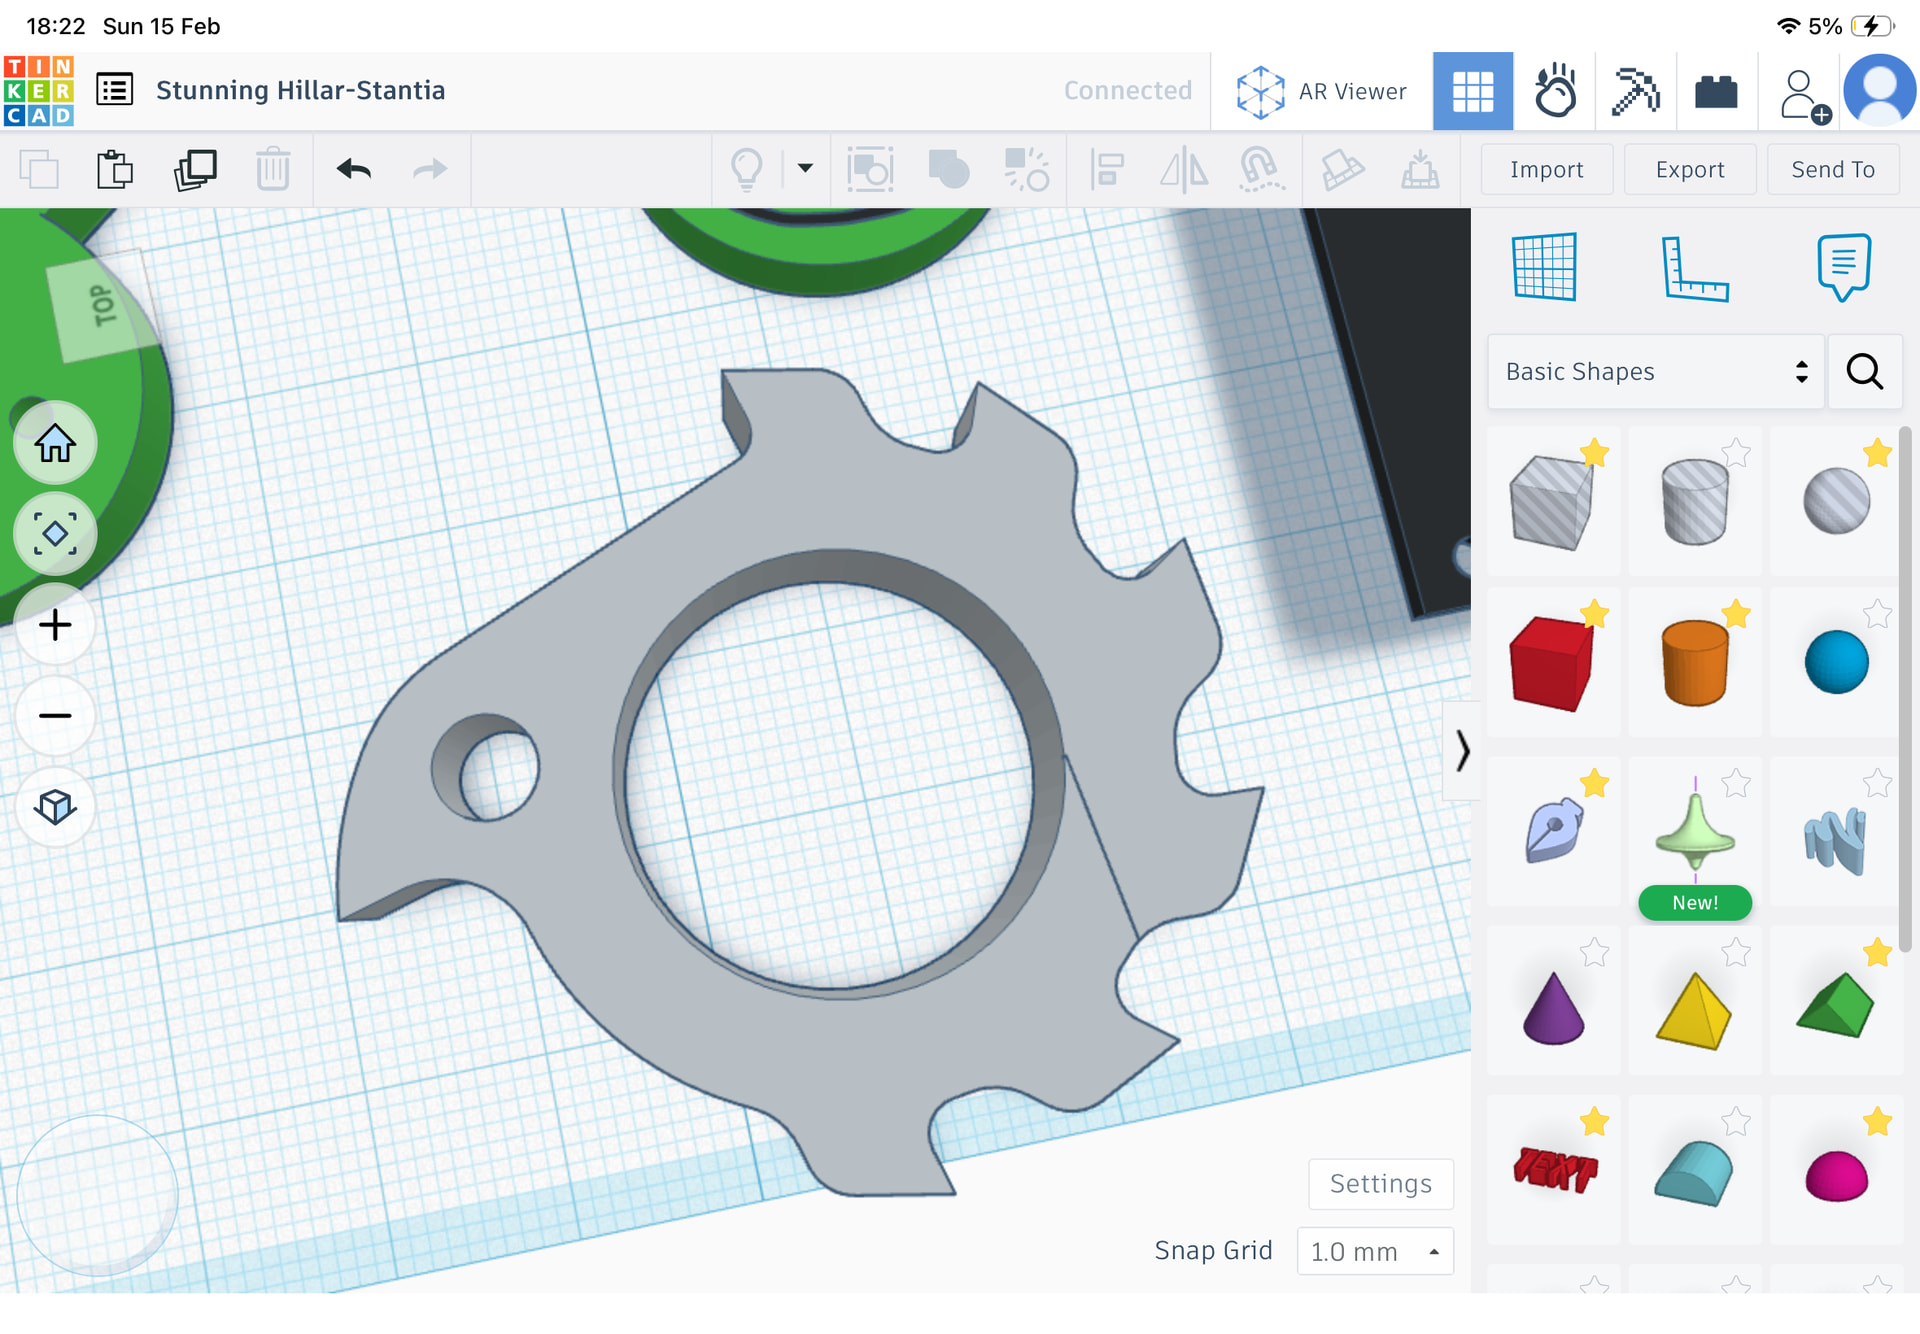Open the Settings button
The height and width of the screenshot is (1334, 1920).
[x=1380, y=1184]
